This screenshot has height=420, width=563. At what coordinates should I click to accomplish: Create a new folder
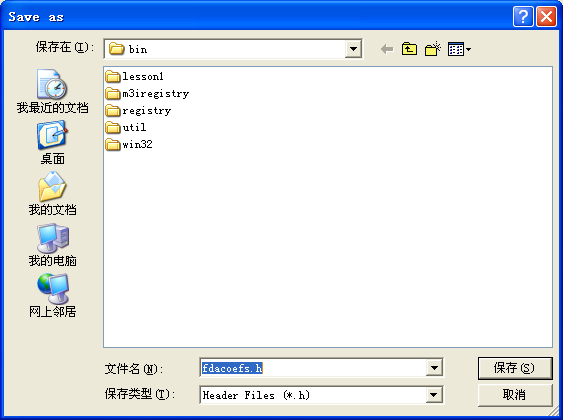pyautogui.click(x=433, y=49)
